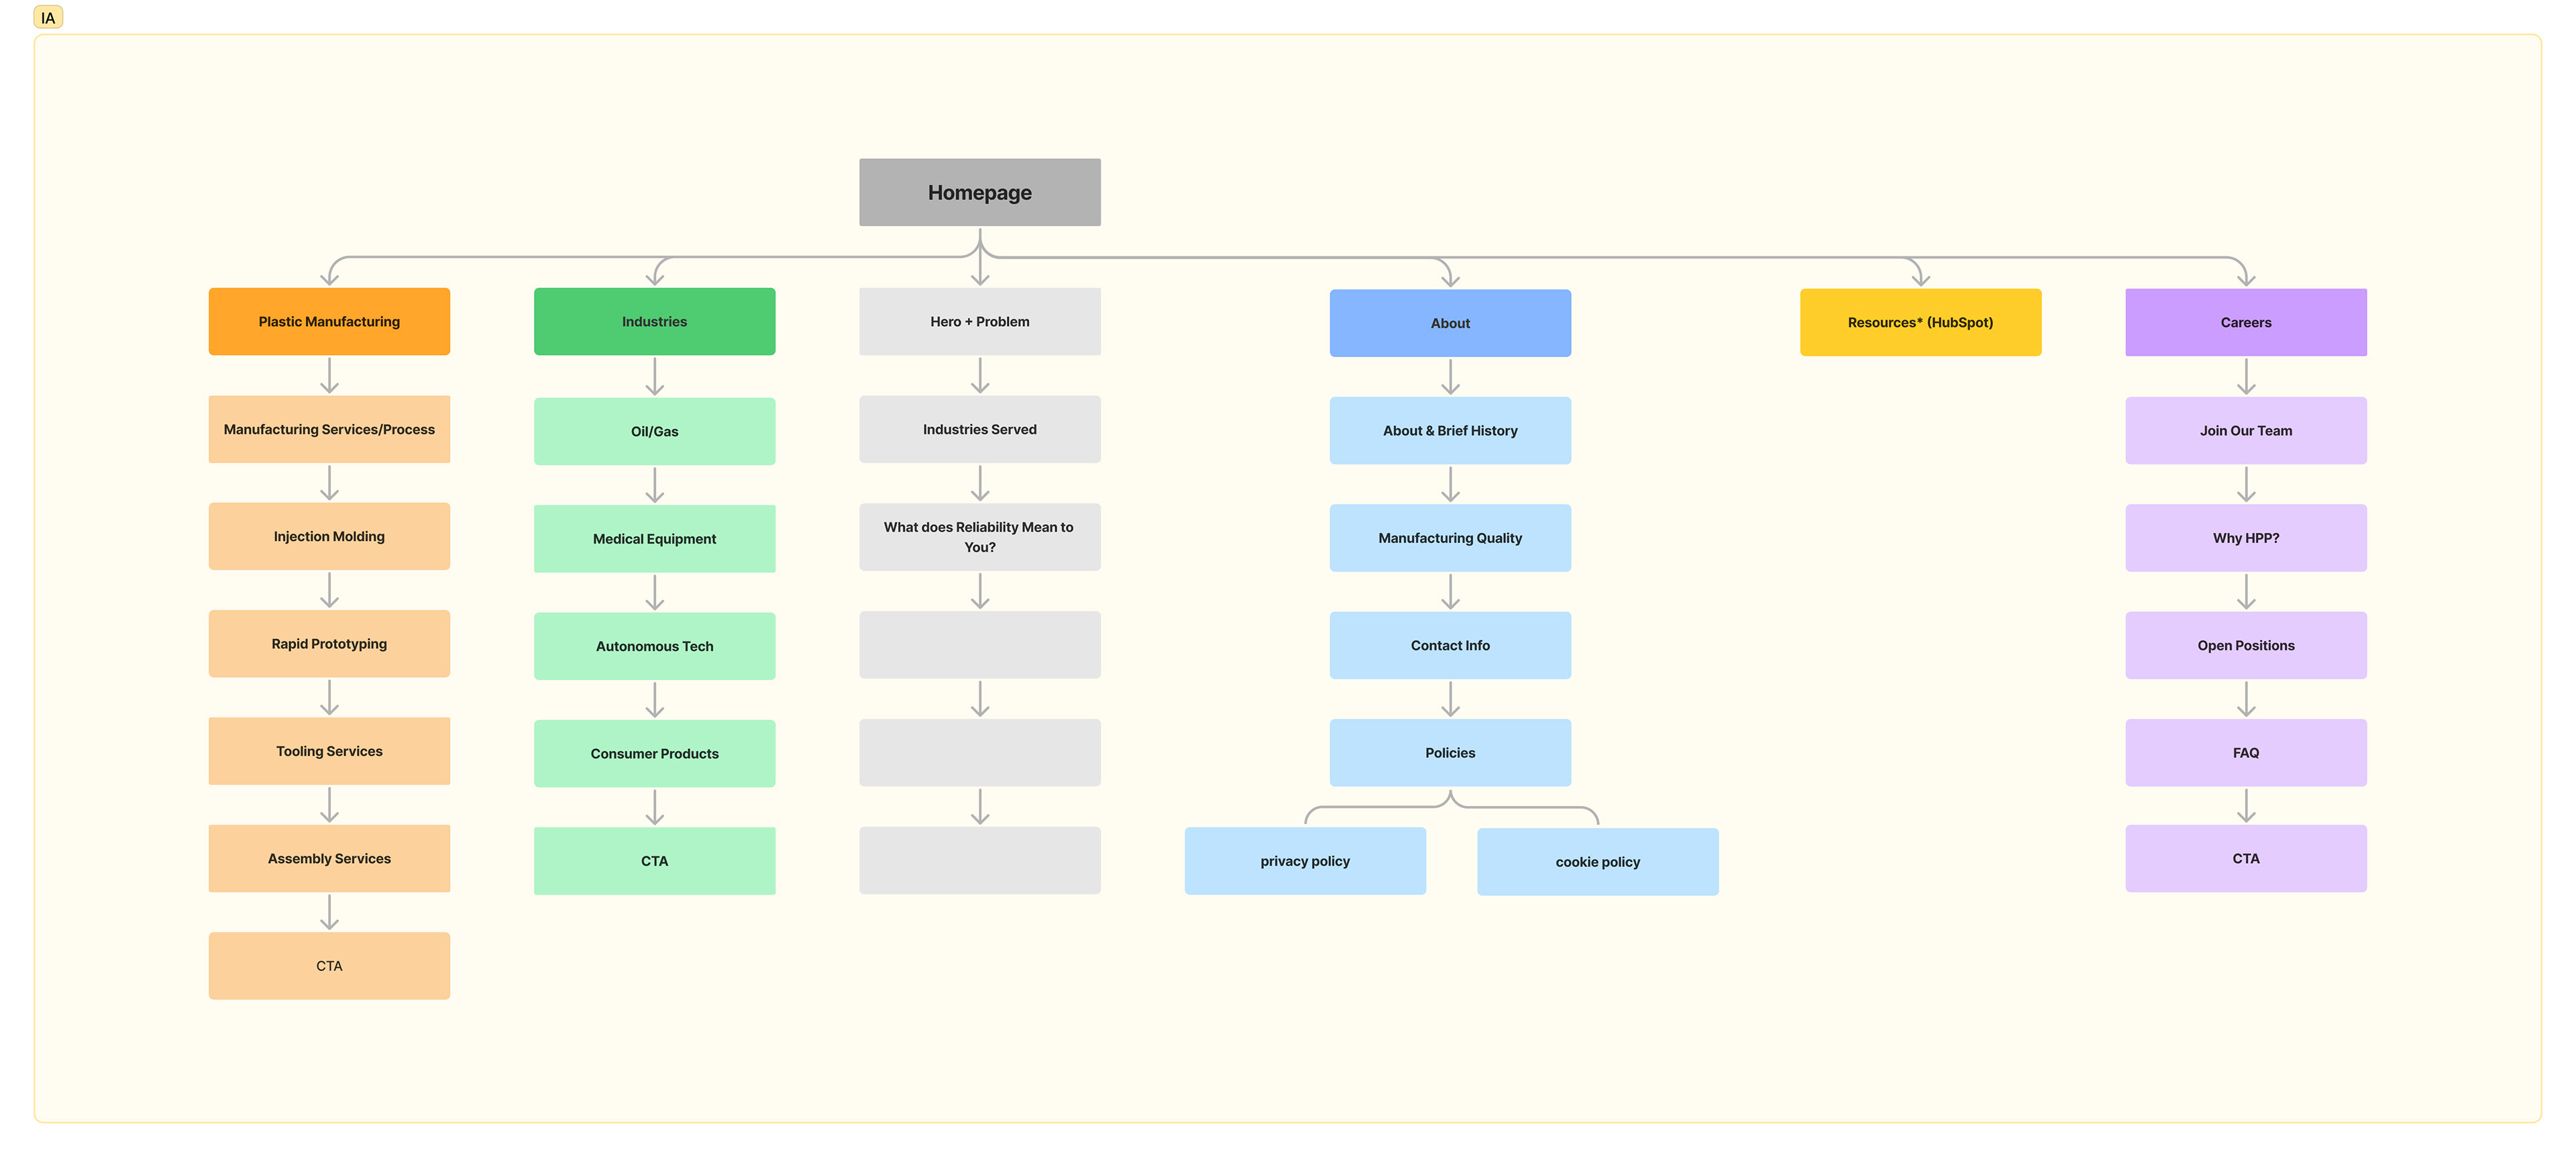Click the IA section label
The image size is (2576, 1157).
(x=48, y=18)
